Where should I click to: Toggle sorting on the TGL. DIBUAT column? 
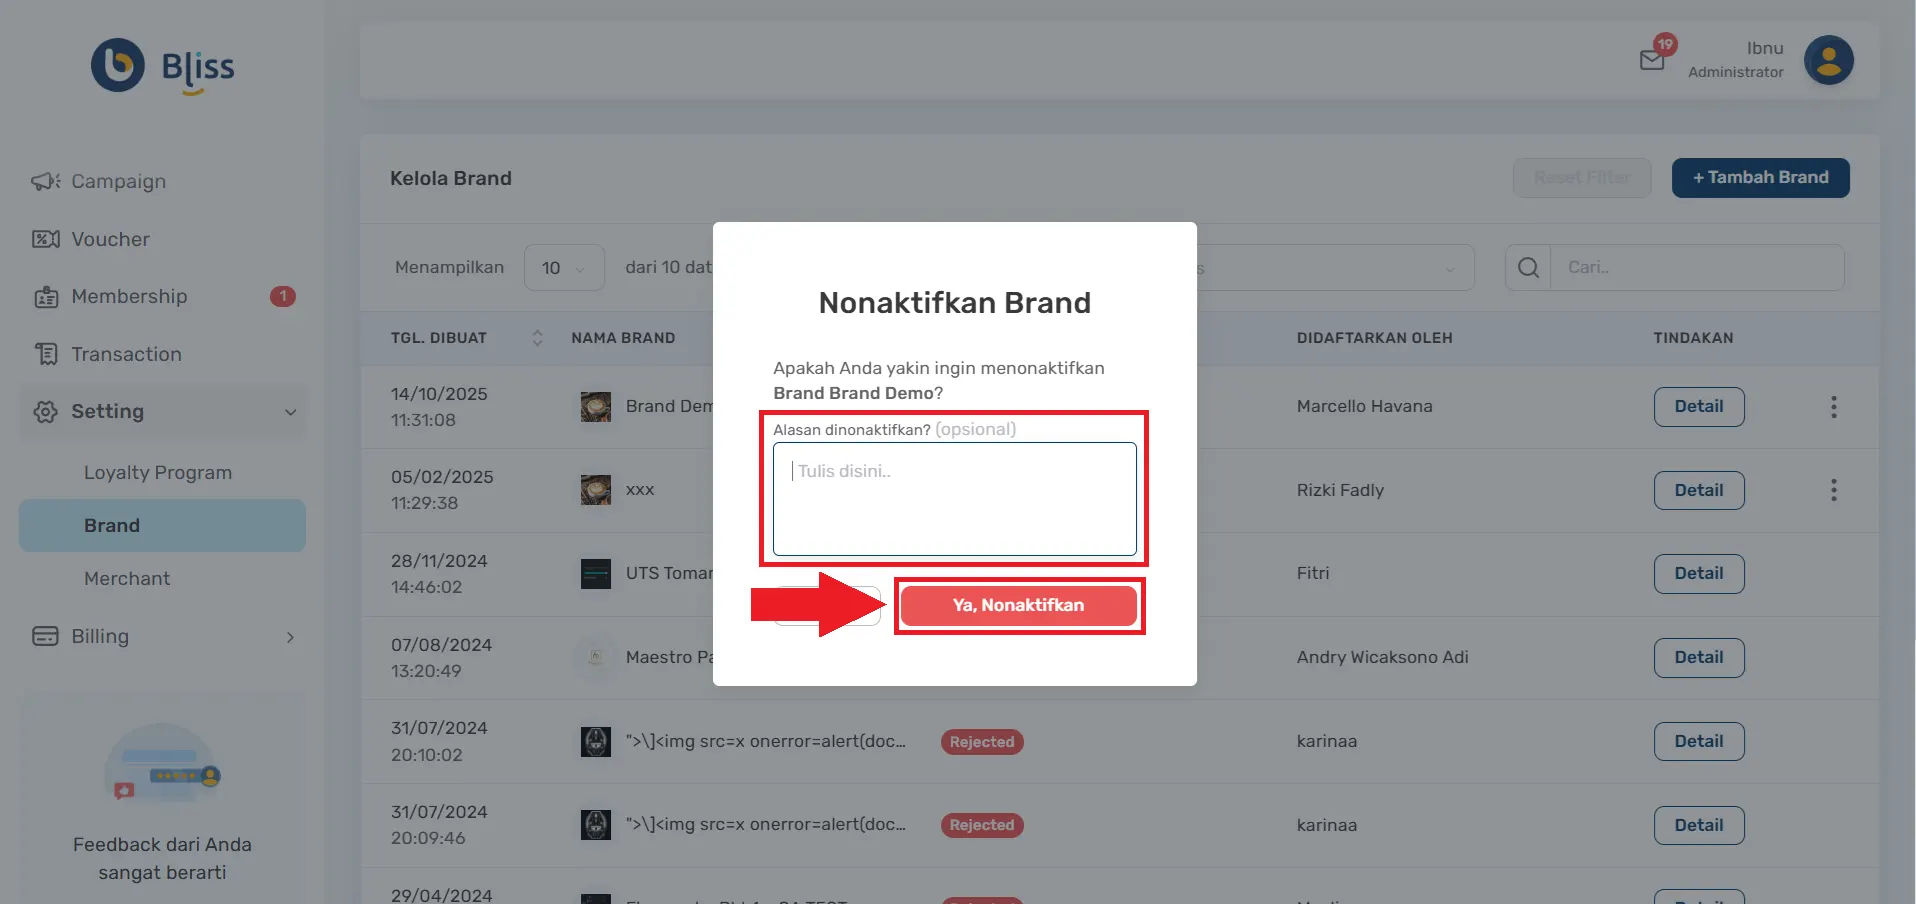tap(536, 338)
